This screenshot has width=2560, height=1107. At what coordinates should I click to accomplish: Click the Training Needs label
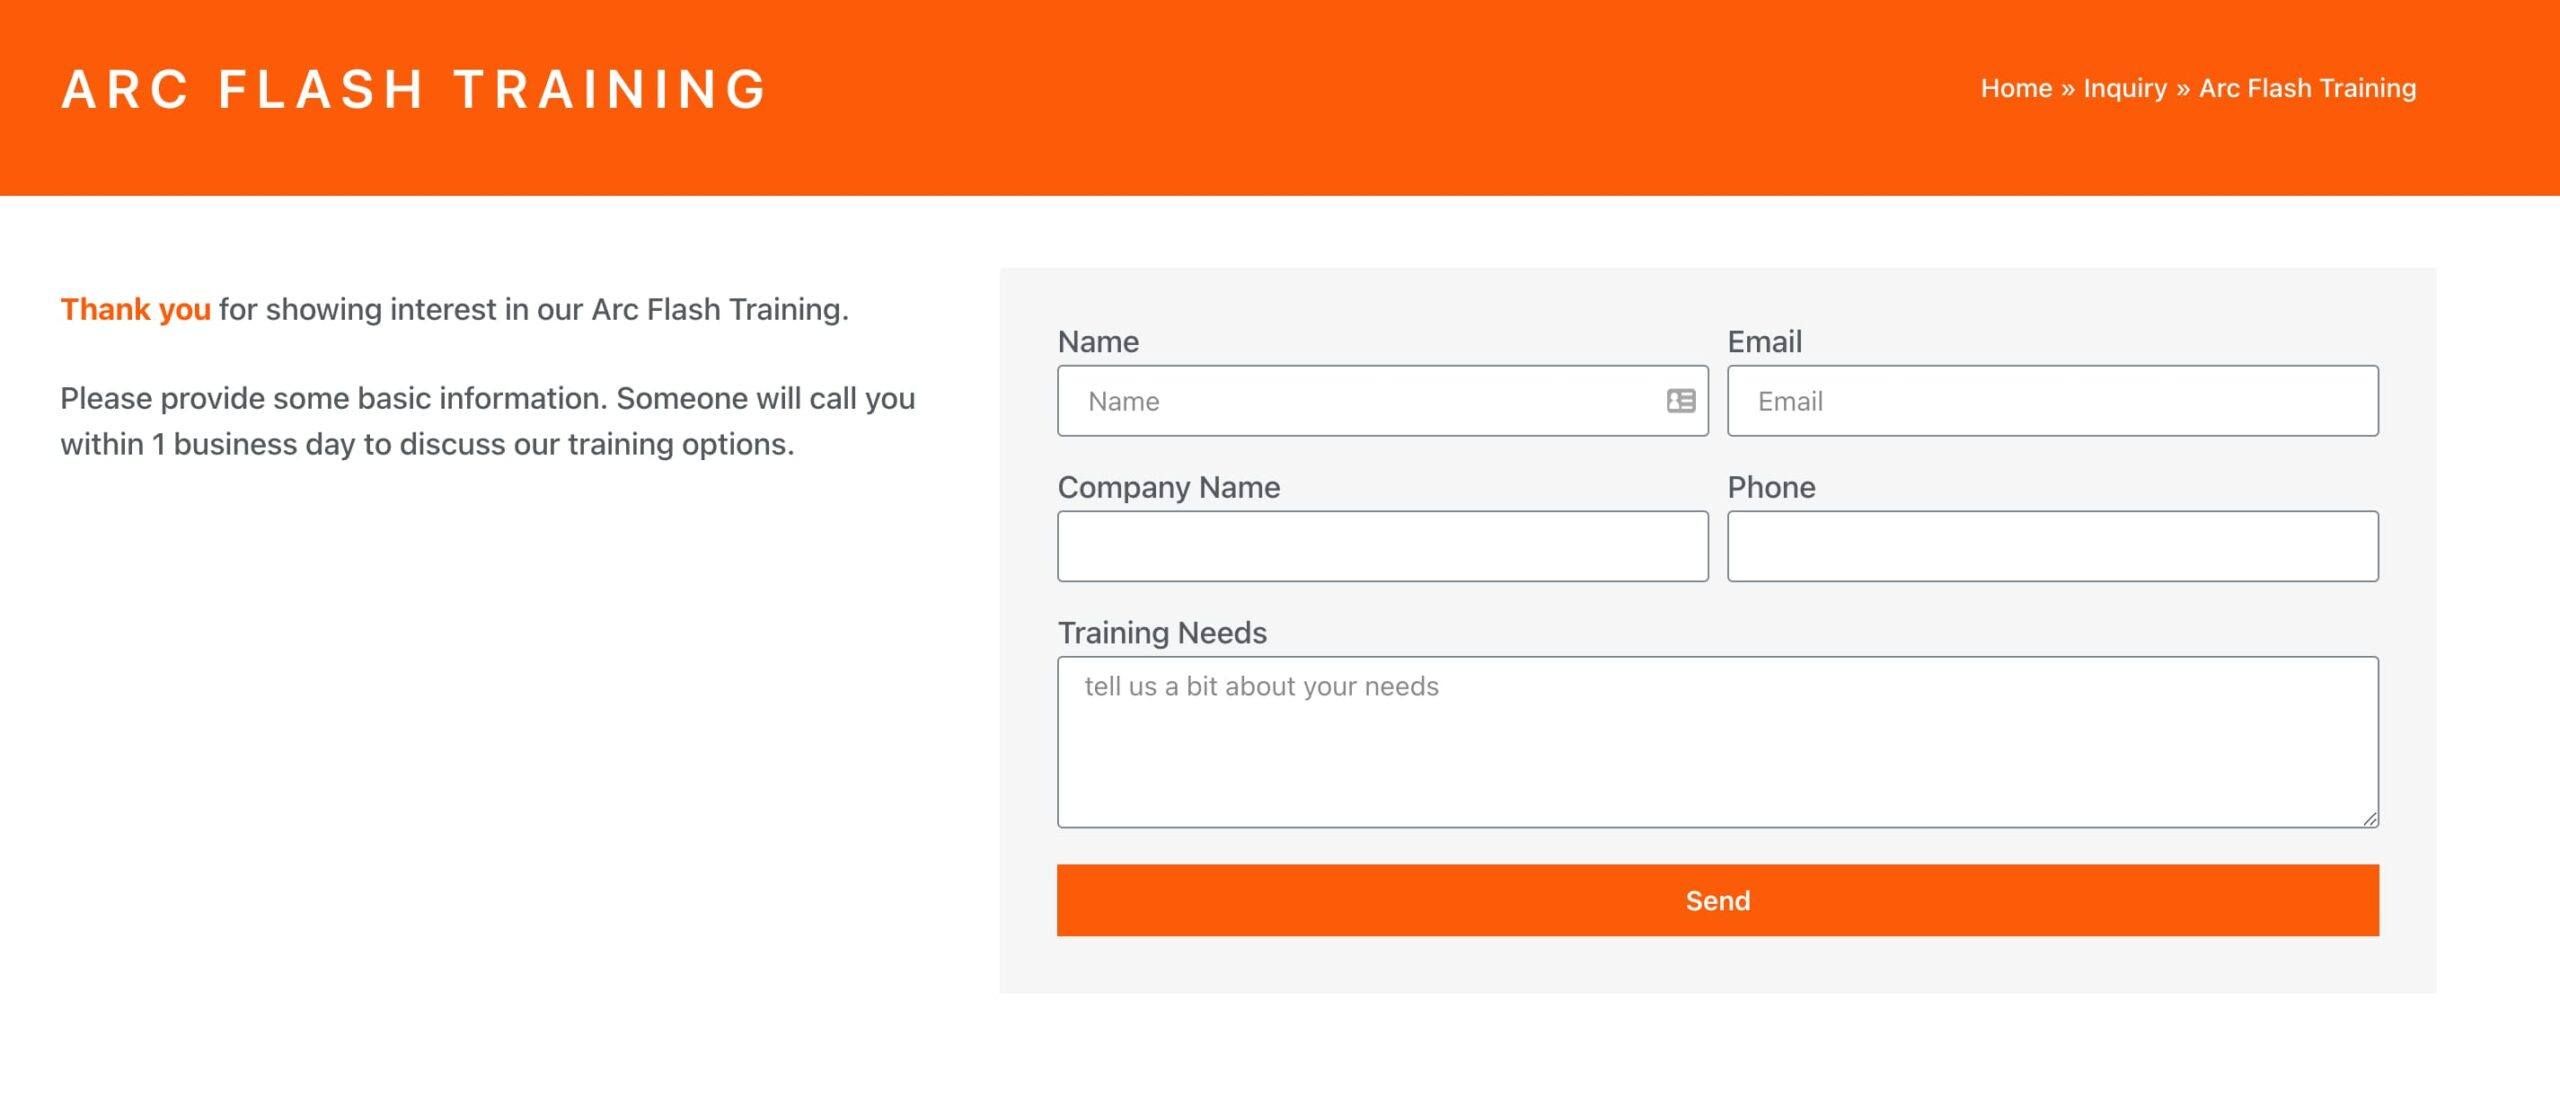click(x=1162, y=633)
